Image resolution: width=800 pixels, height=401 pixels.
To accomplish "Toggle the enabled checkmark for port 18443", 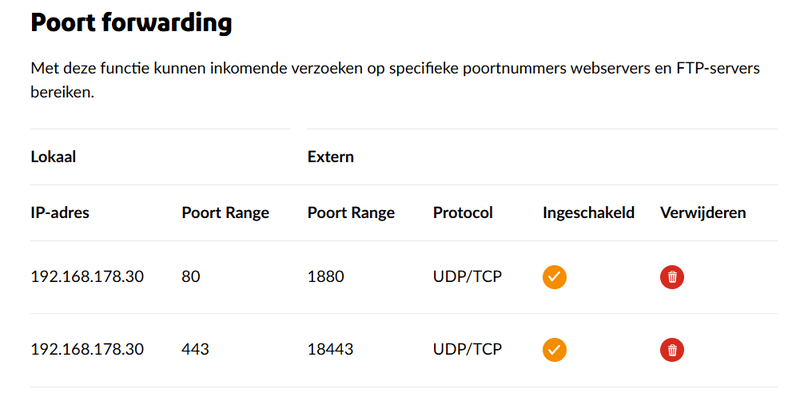I will tap(554, 350).
